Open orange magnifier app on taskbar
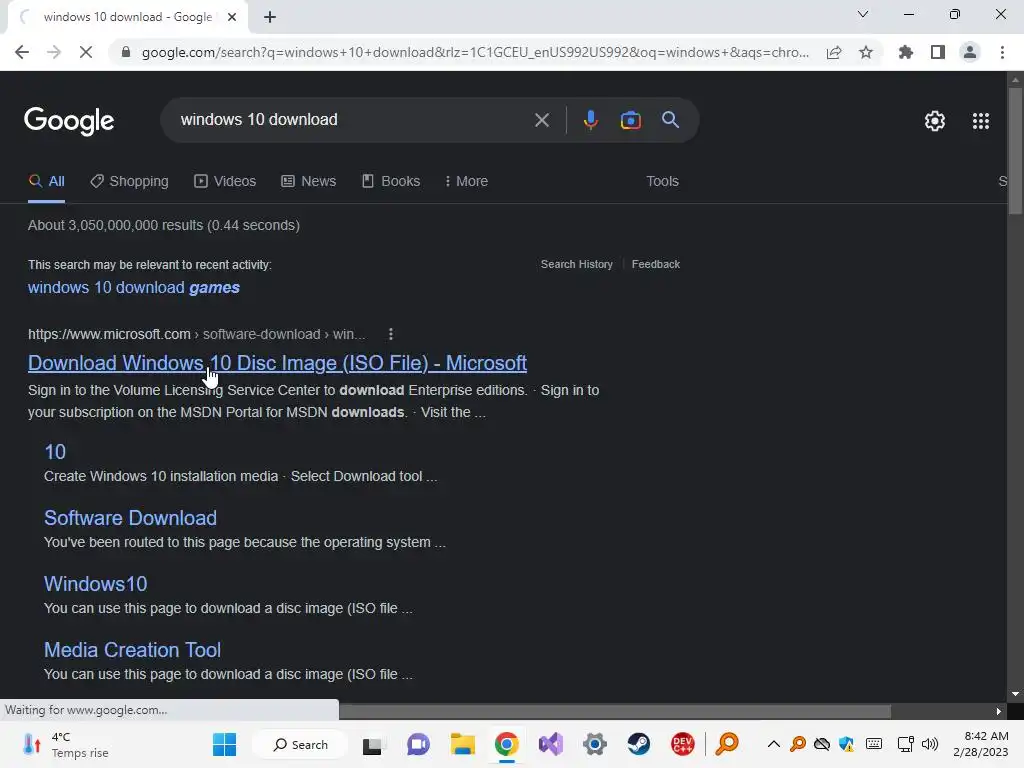The image size is (1024, 768). (727, 744)
